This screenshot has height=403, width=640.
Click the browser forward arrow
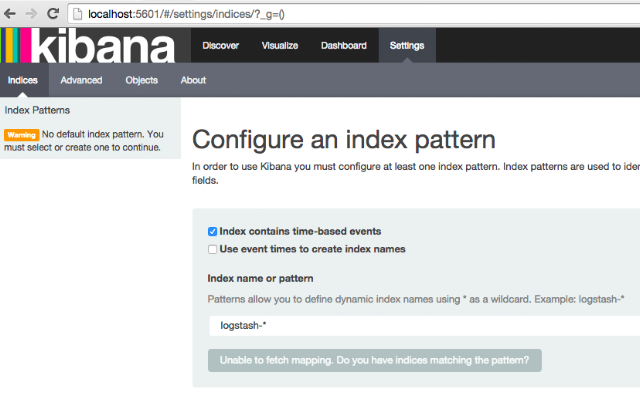point(31,14)
